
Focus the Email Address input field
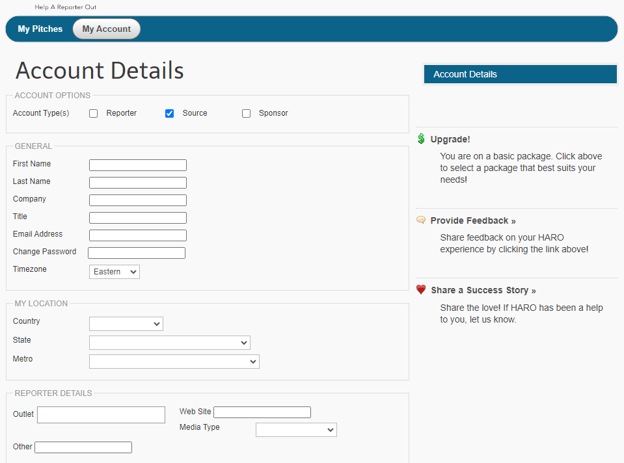click(x=138, y=235)
